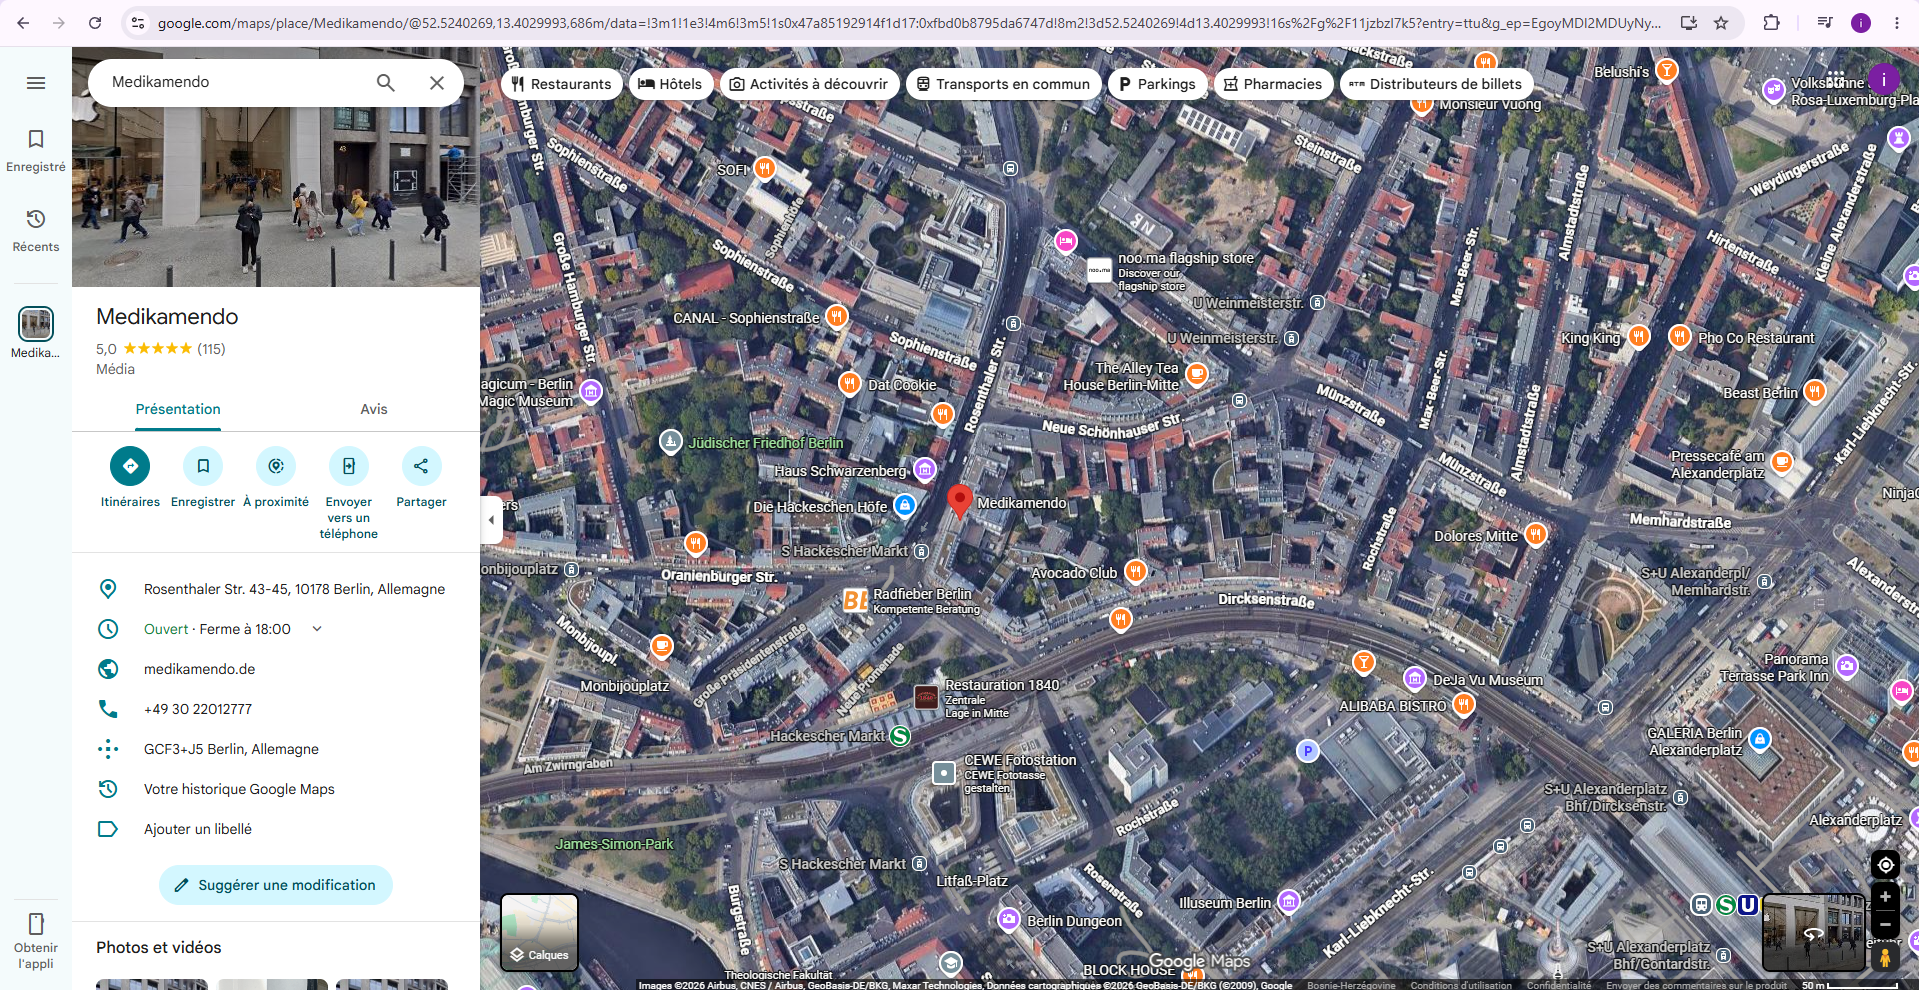Open Conditions d'utilisation footer link
Screen dimensions: 1919x990
pos(1461,985)
